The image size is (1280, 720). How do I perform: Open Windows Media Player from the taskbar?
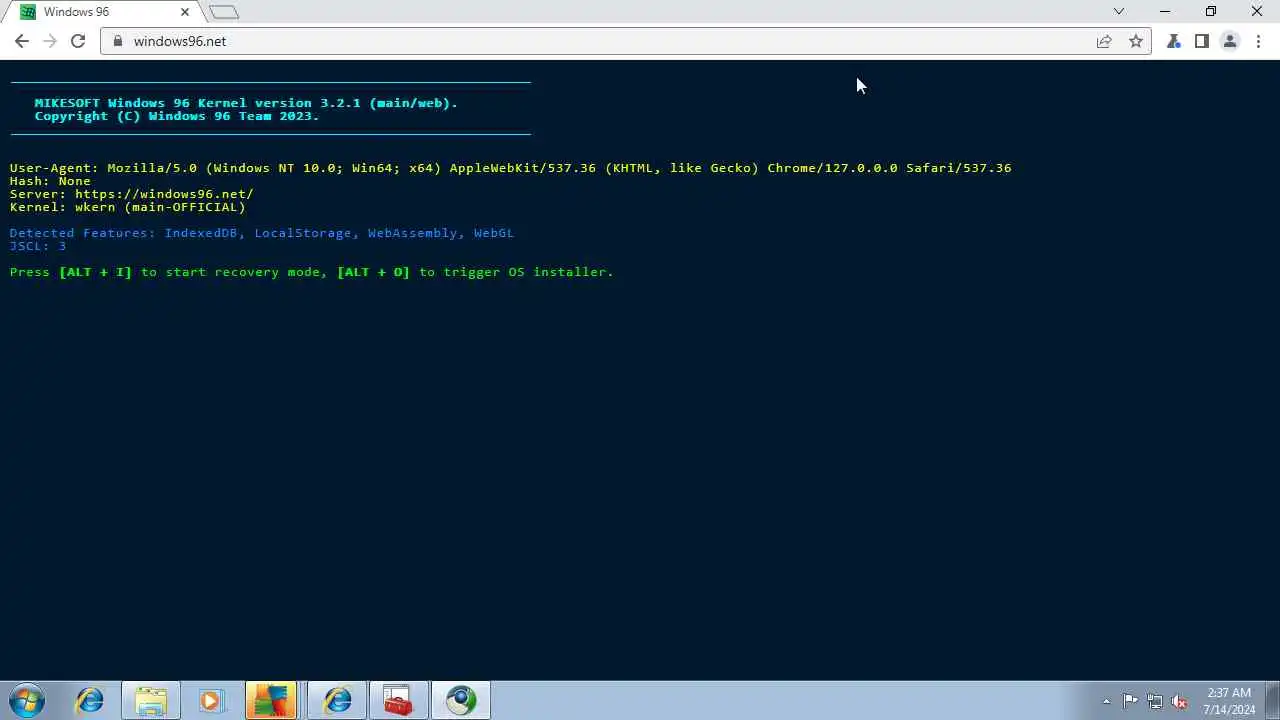point(211,700)
